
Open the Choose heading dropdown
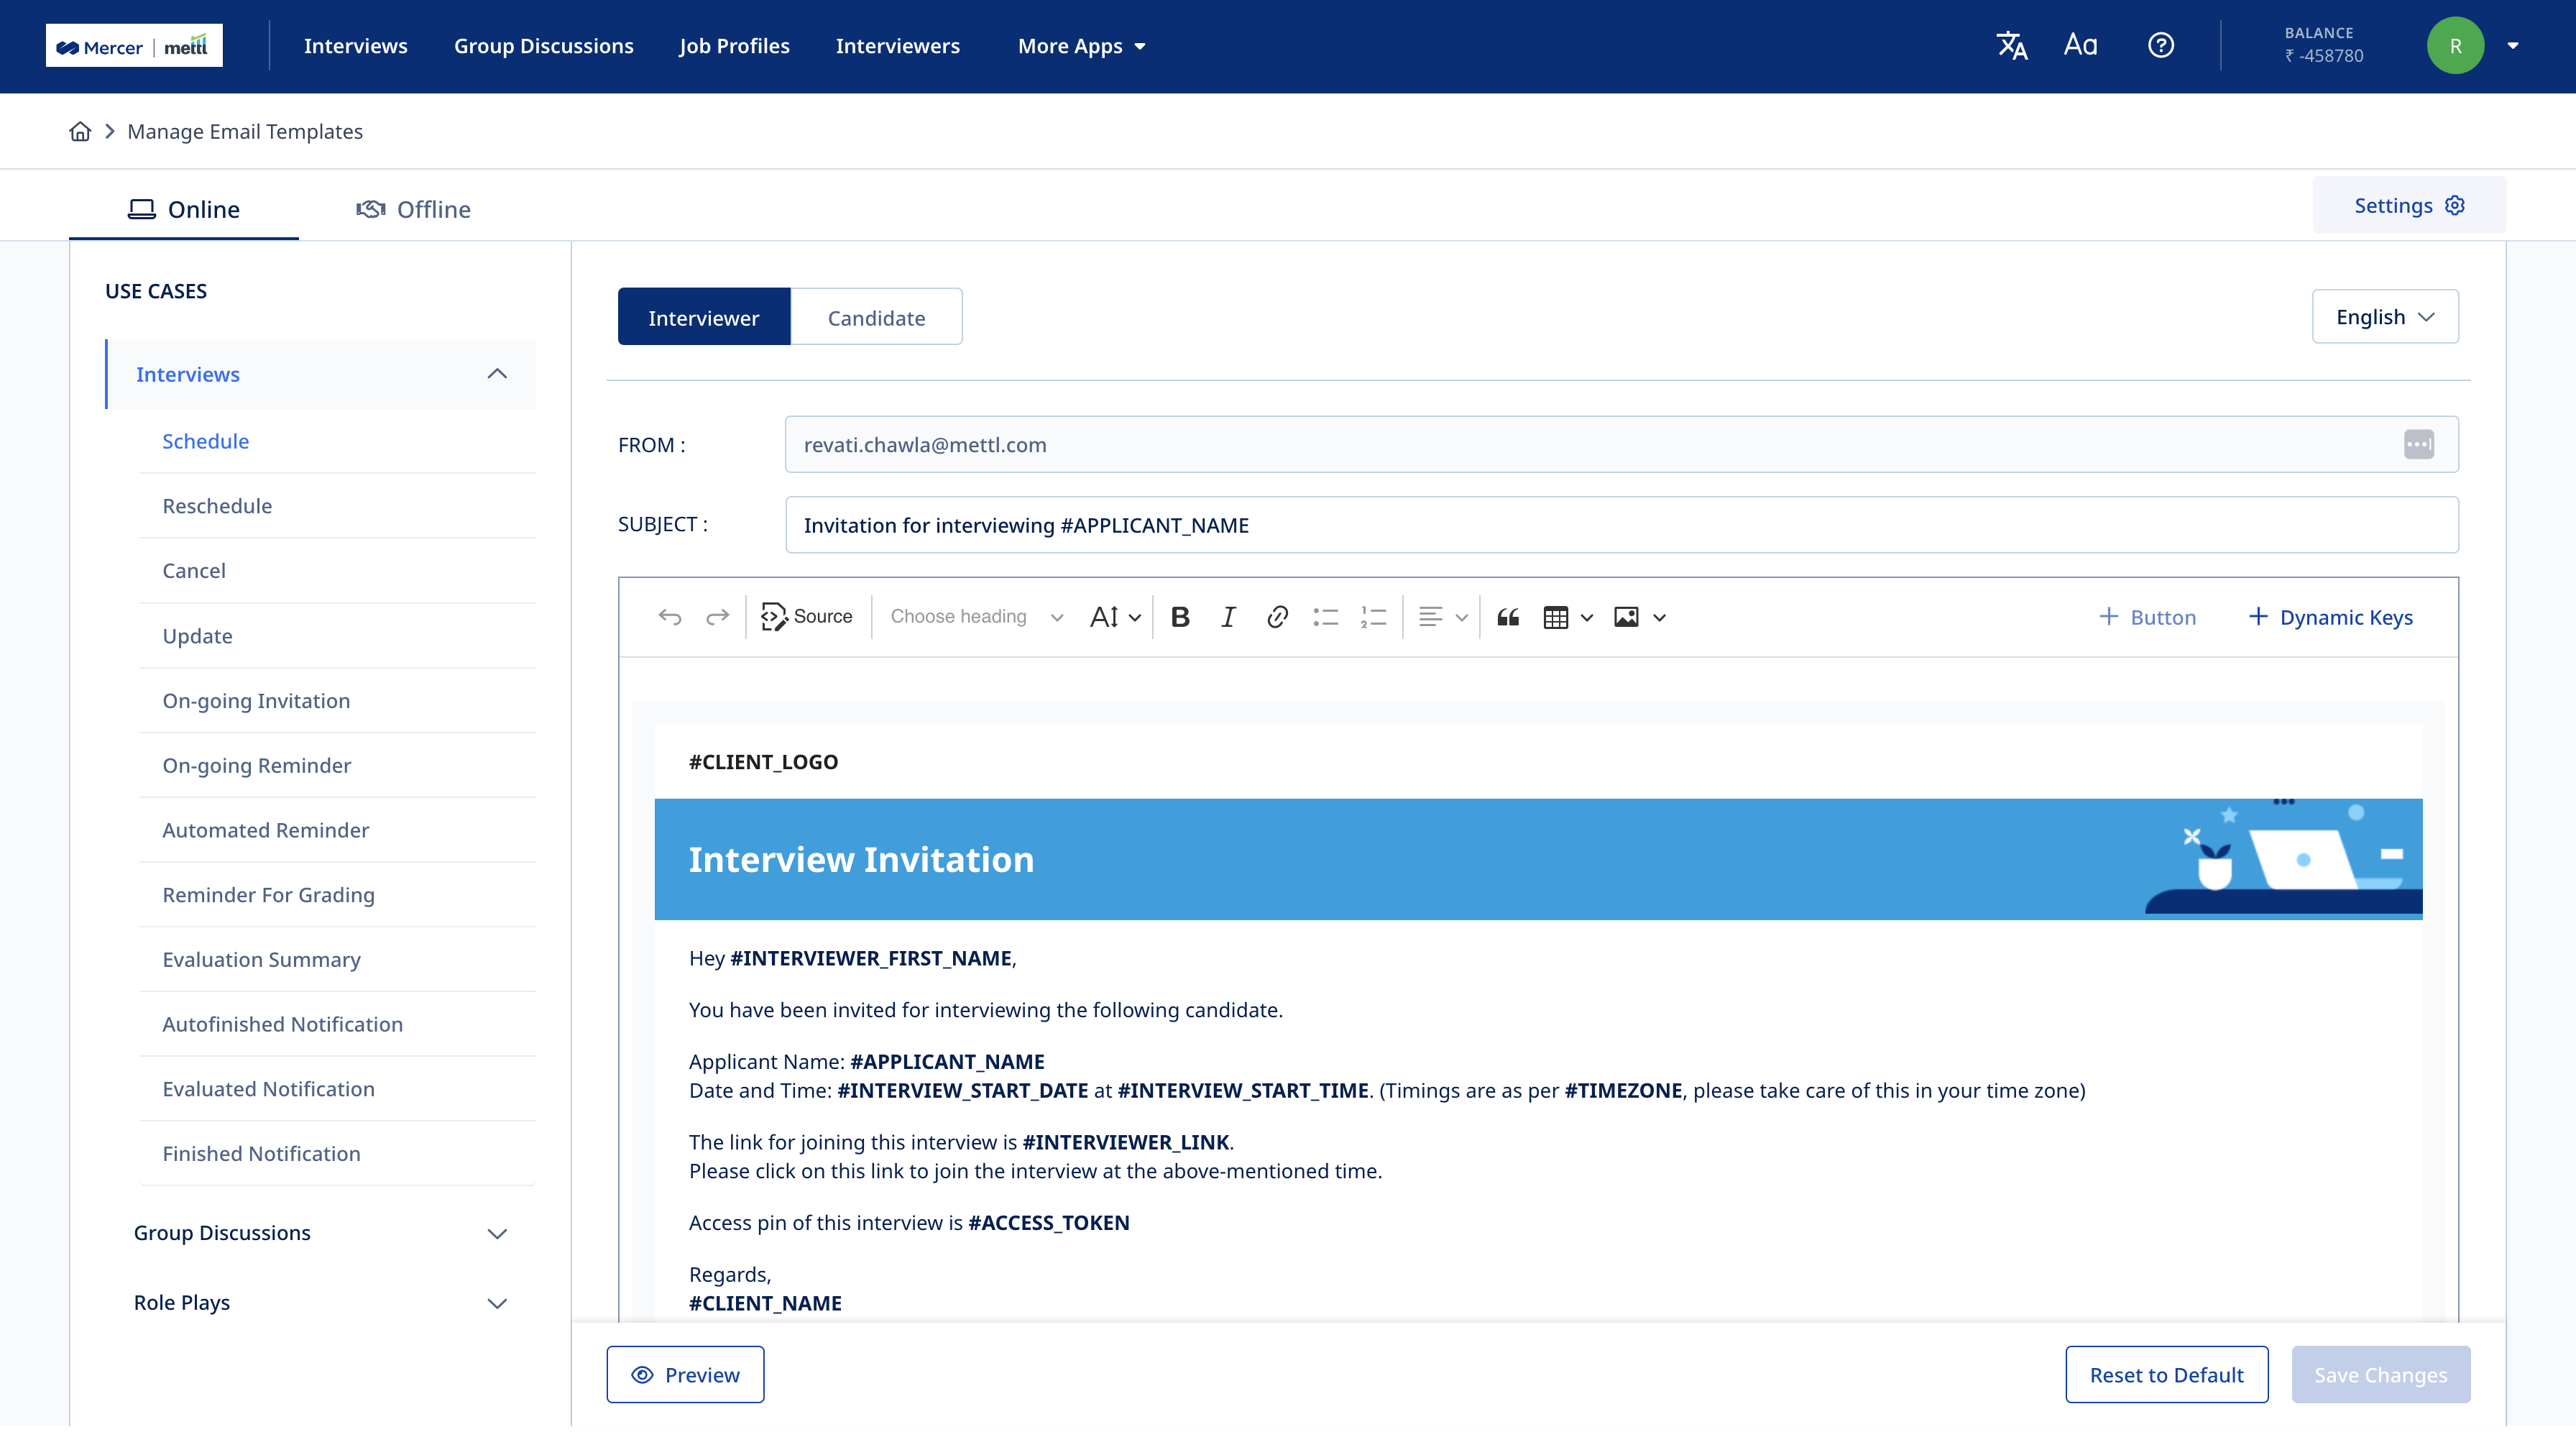coord(975,617)
